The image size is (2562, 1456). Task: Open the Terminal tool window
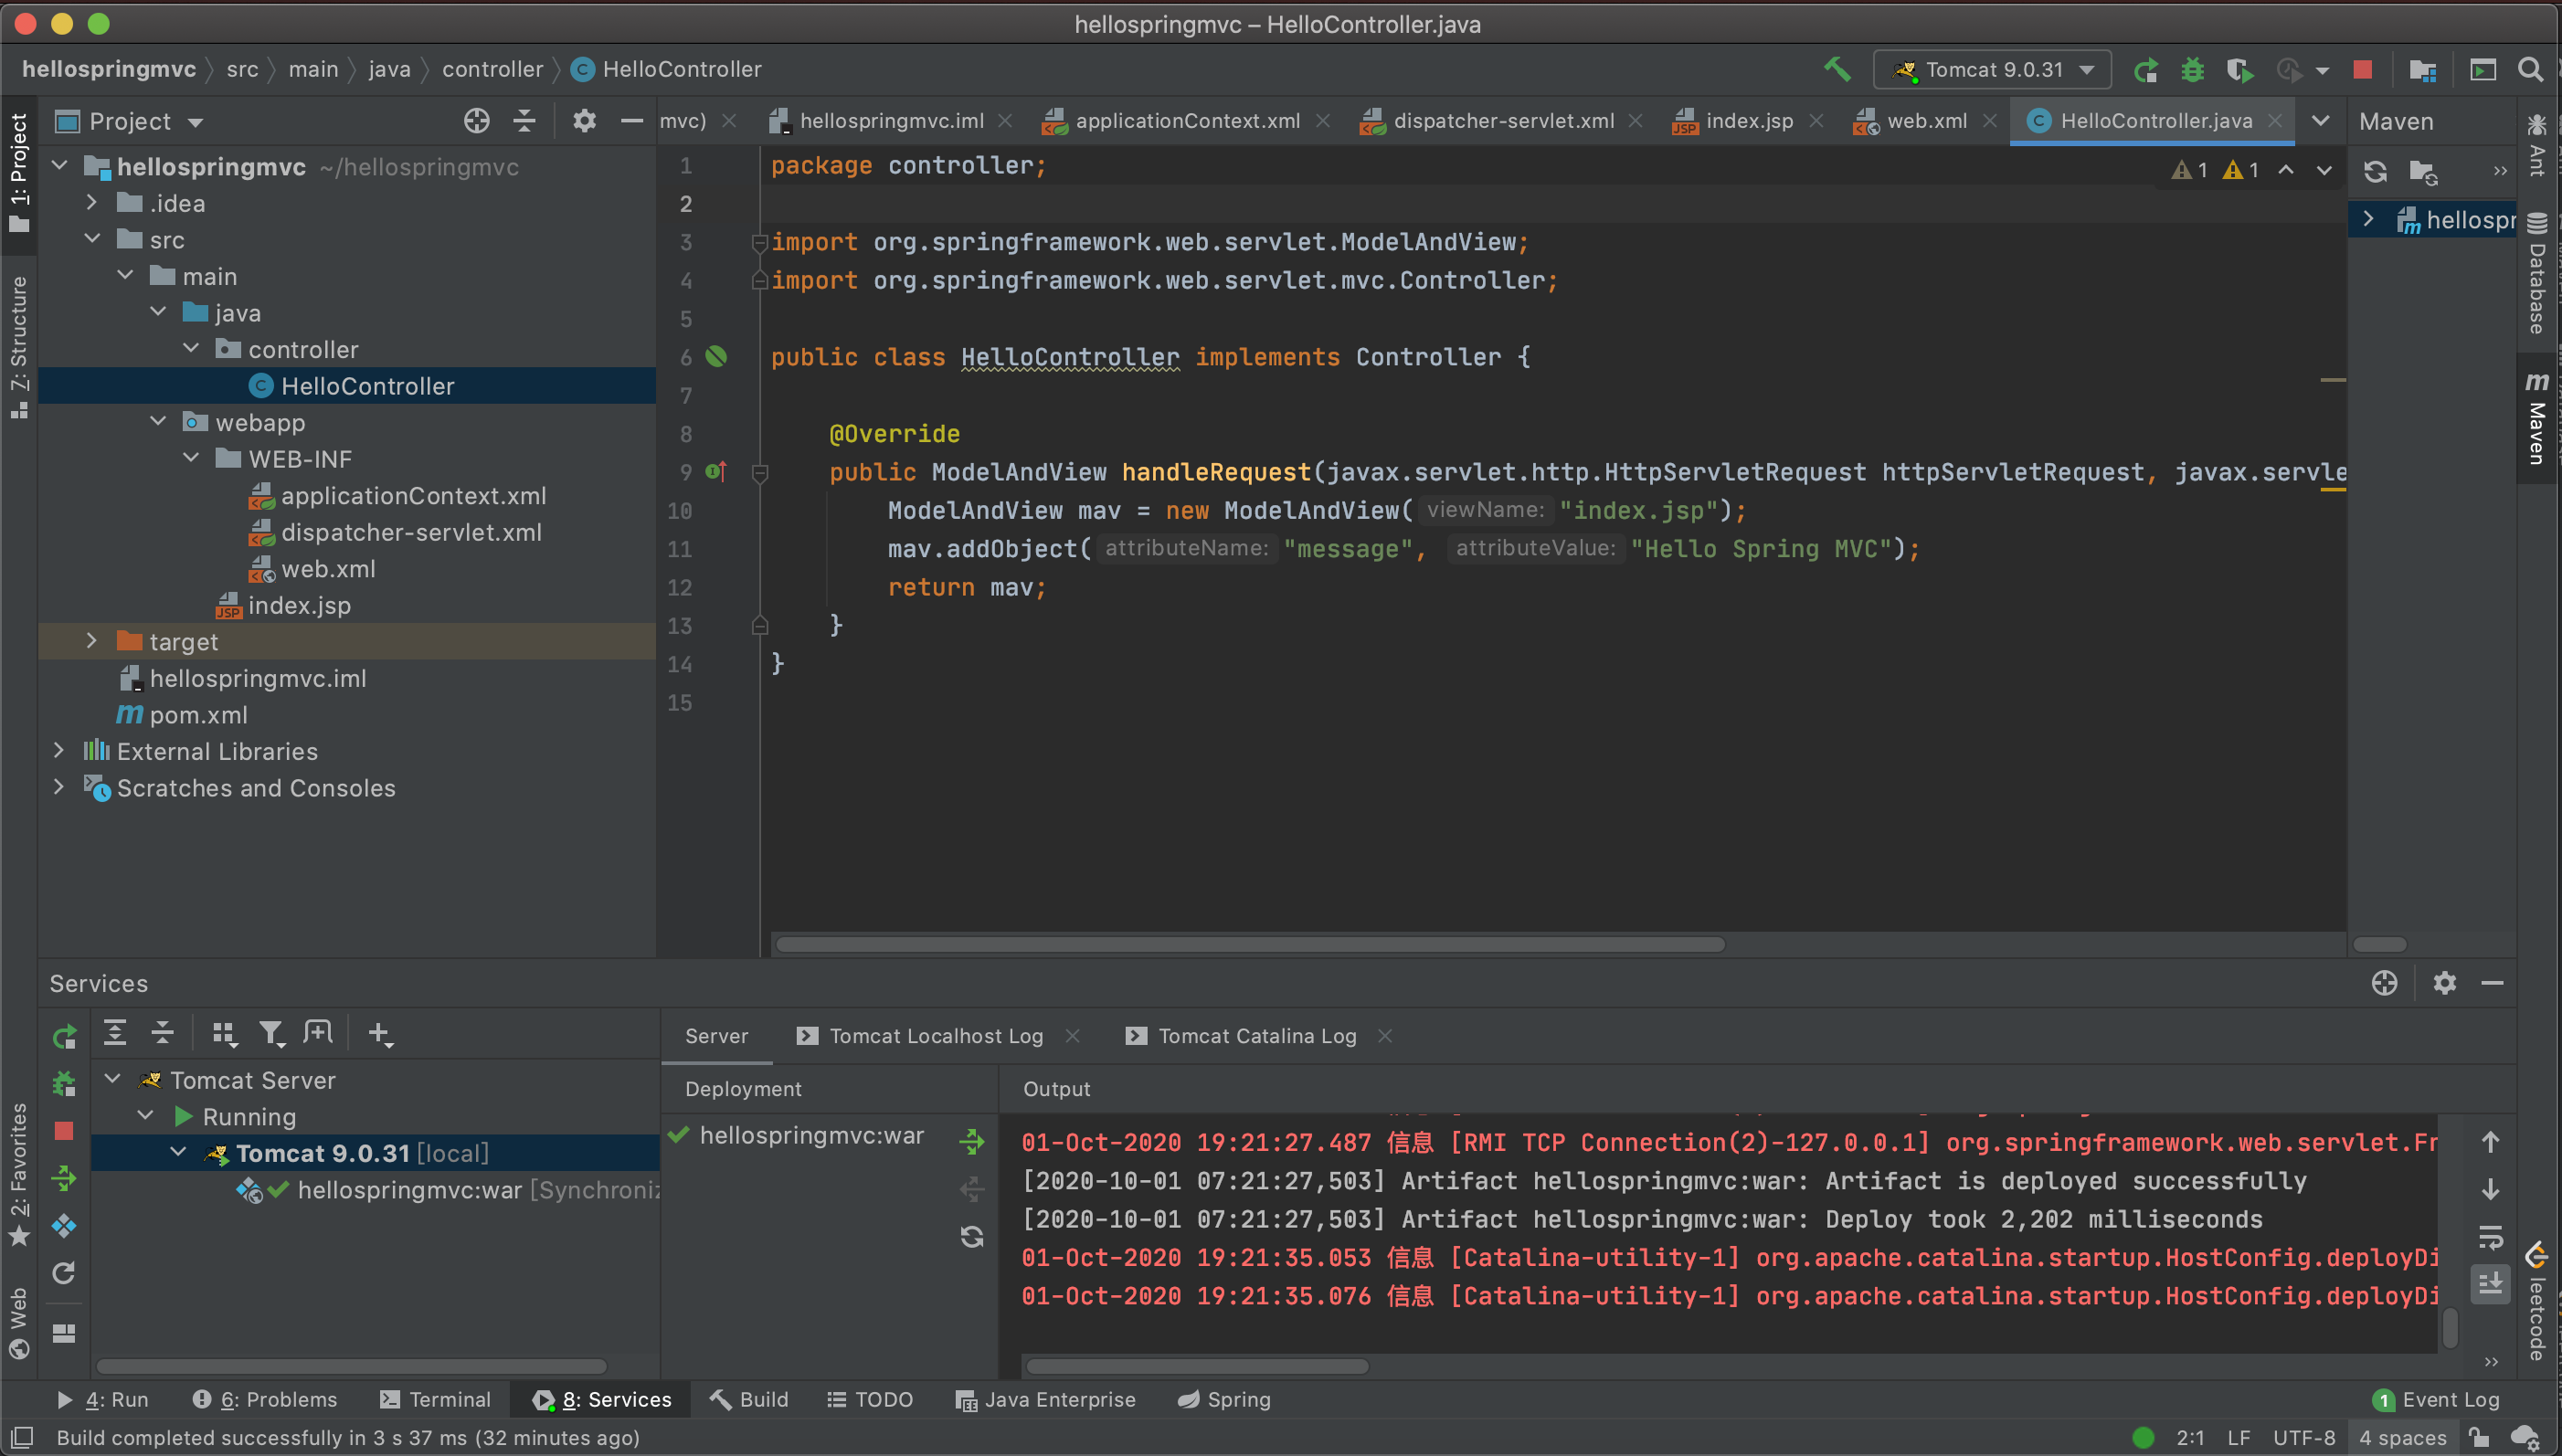pyautogui.click(x=436, y=1400)
